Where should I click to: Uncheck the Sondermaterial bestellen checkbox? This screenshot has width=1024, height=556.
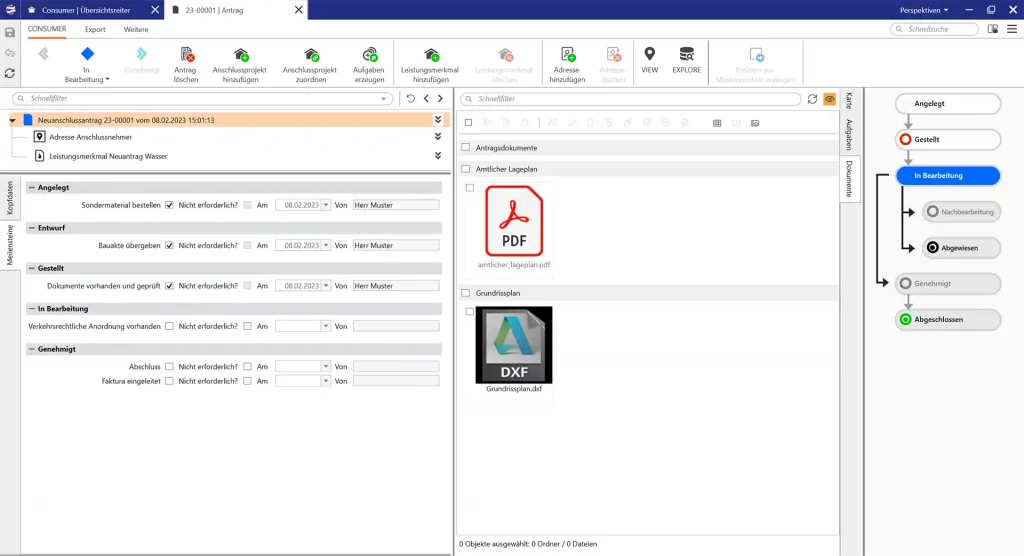pyautogui.click(x=169, y=205)
